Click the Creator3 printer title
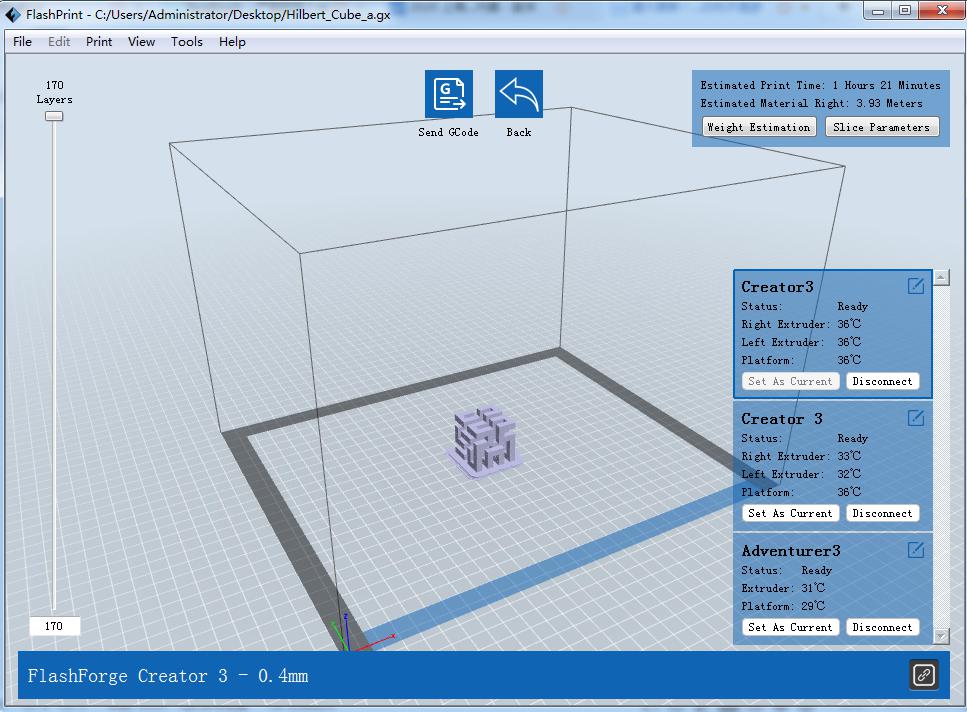This screenshot has height=712, width=967. coord(777,287)
